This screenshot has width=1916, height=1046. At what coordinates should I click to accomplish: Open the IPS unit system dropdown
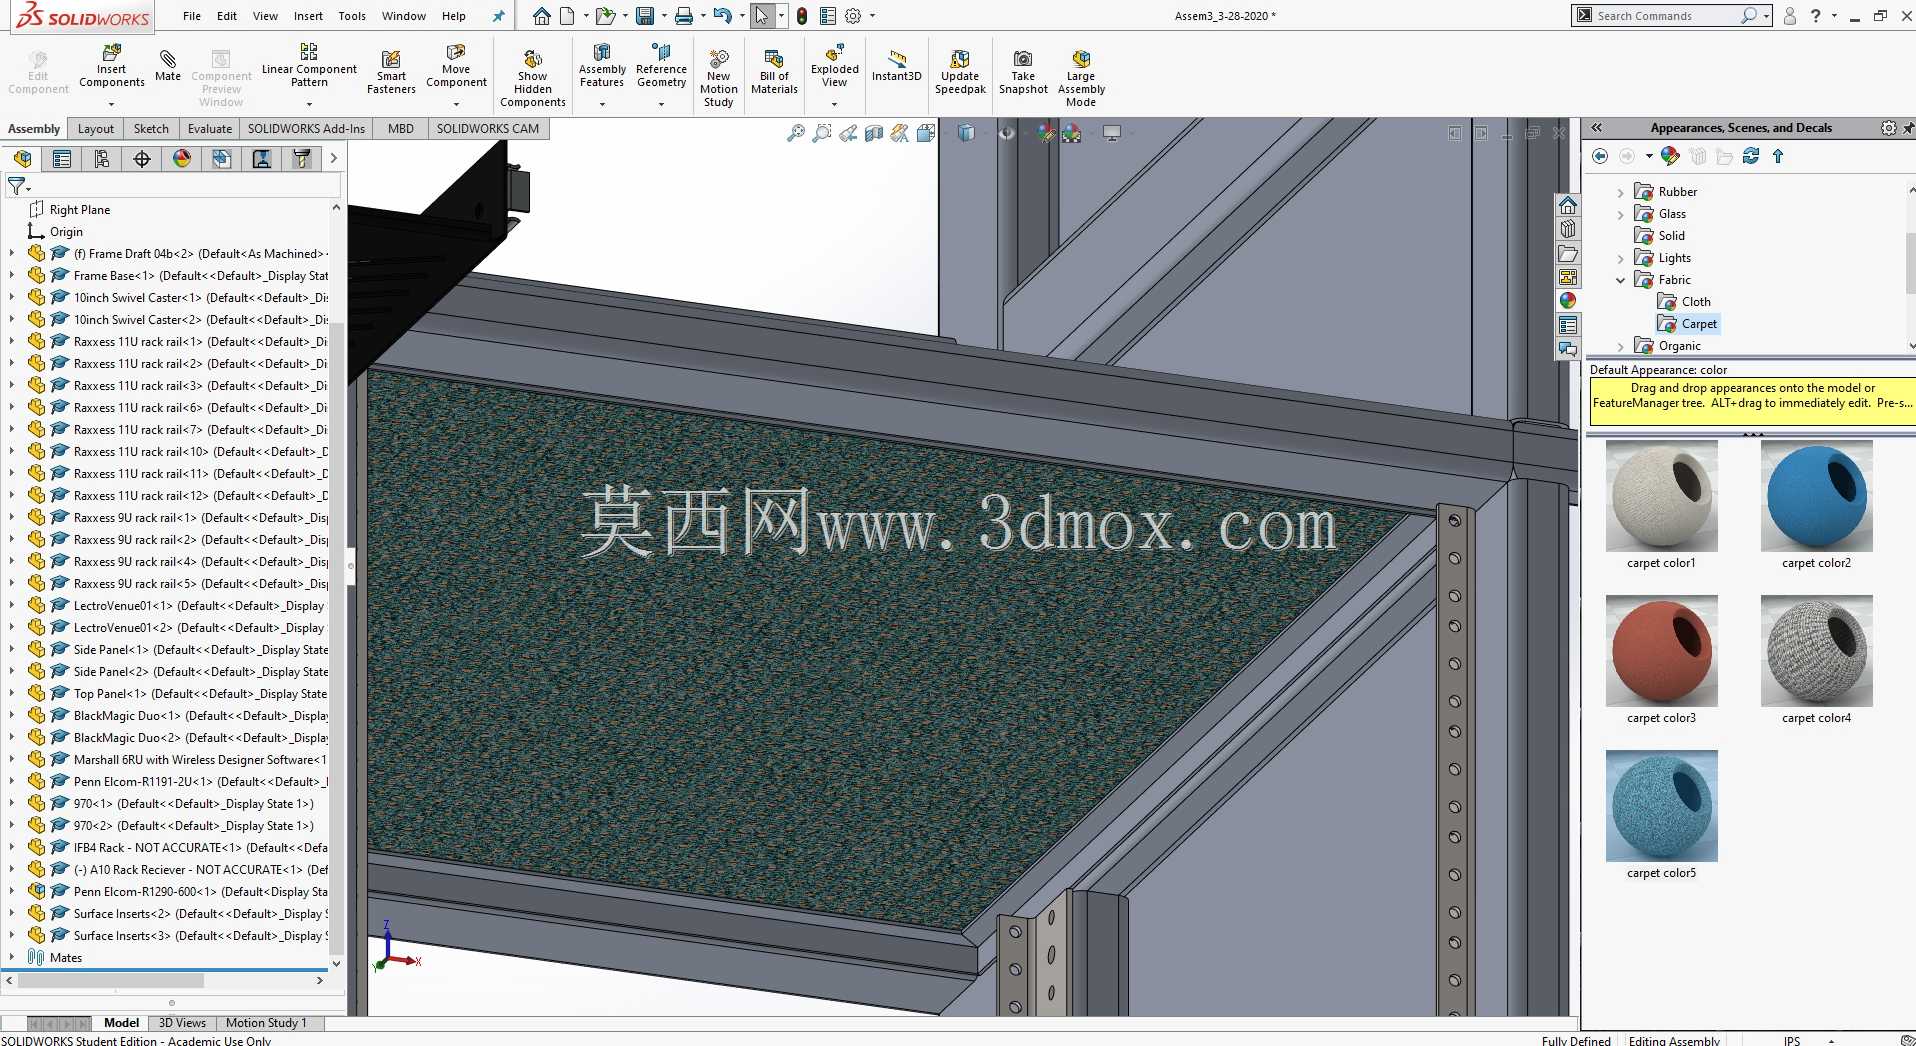tap(1832, 1041)
